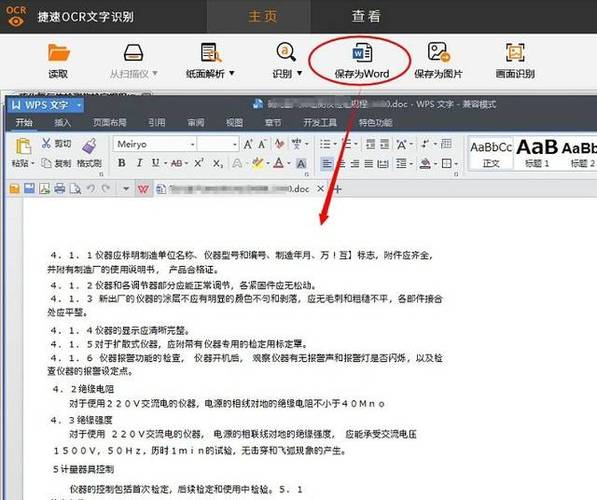
Task: Click 画面识别 screen capture button
Action: click(x=515, y=61)
